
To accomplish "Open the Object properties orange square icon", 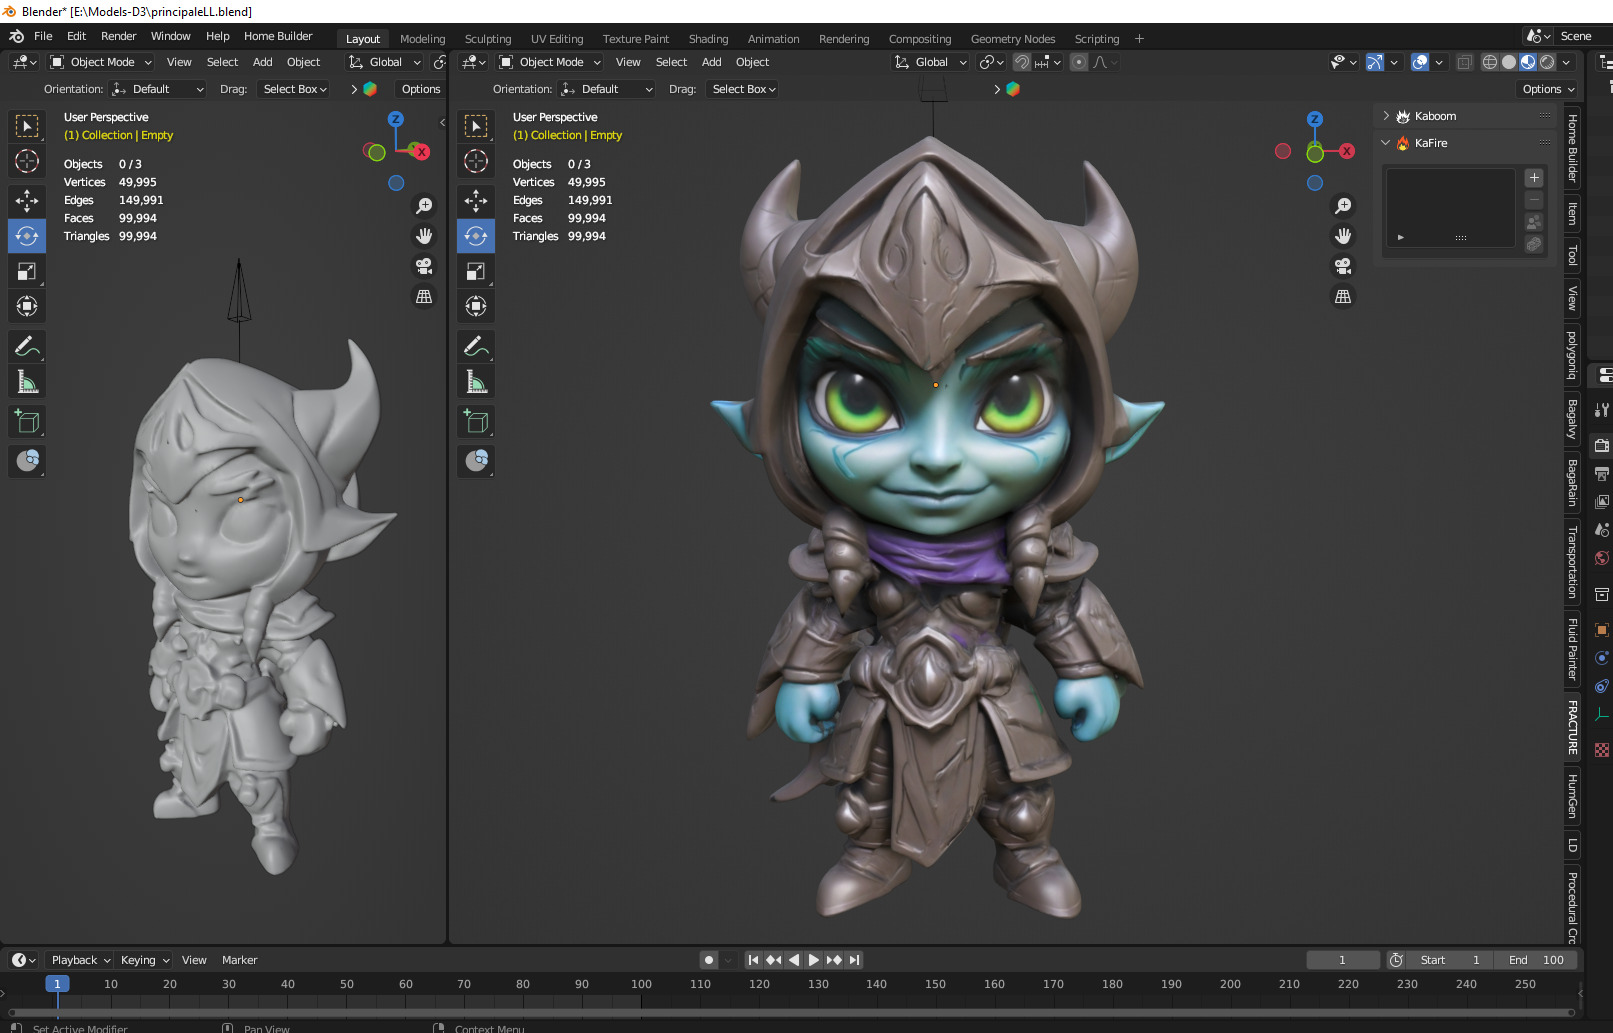I will pyautogui.click(x=1602, y=630).
